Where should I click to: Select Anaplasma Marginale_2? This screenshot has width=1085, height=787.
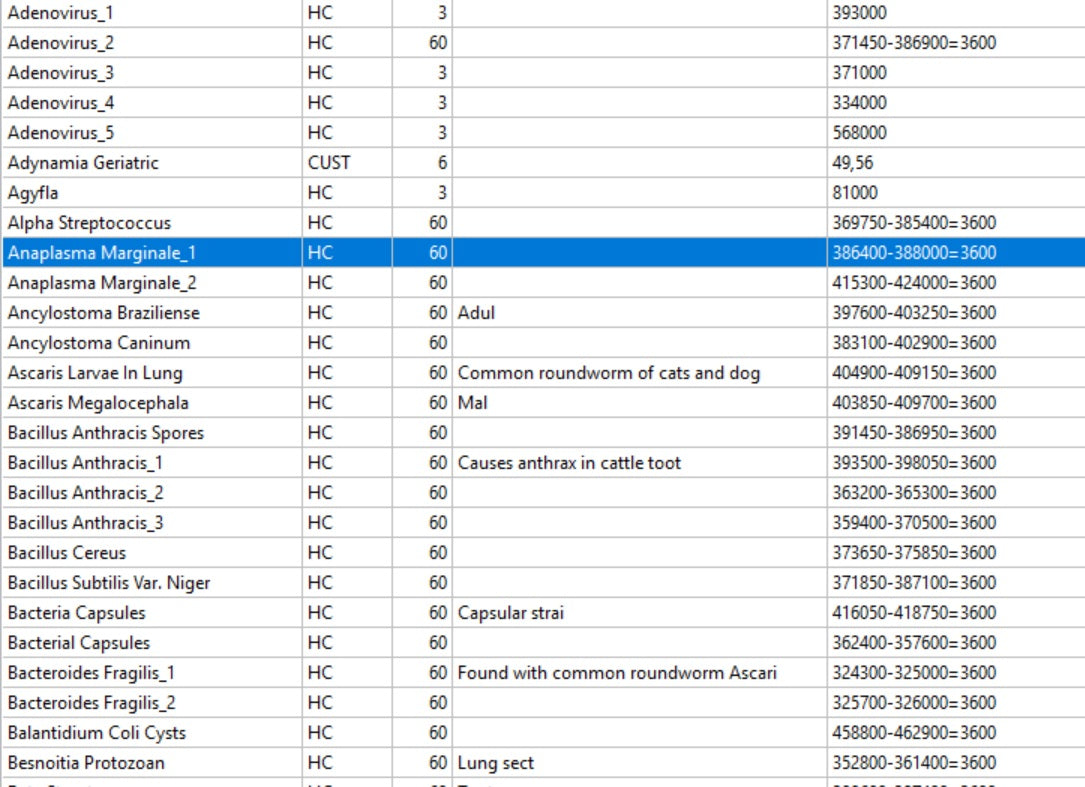tap(150, 283)
